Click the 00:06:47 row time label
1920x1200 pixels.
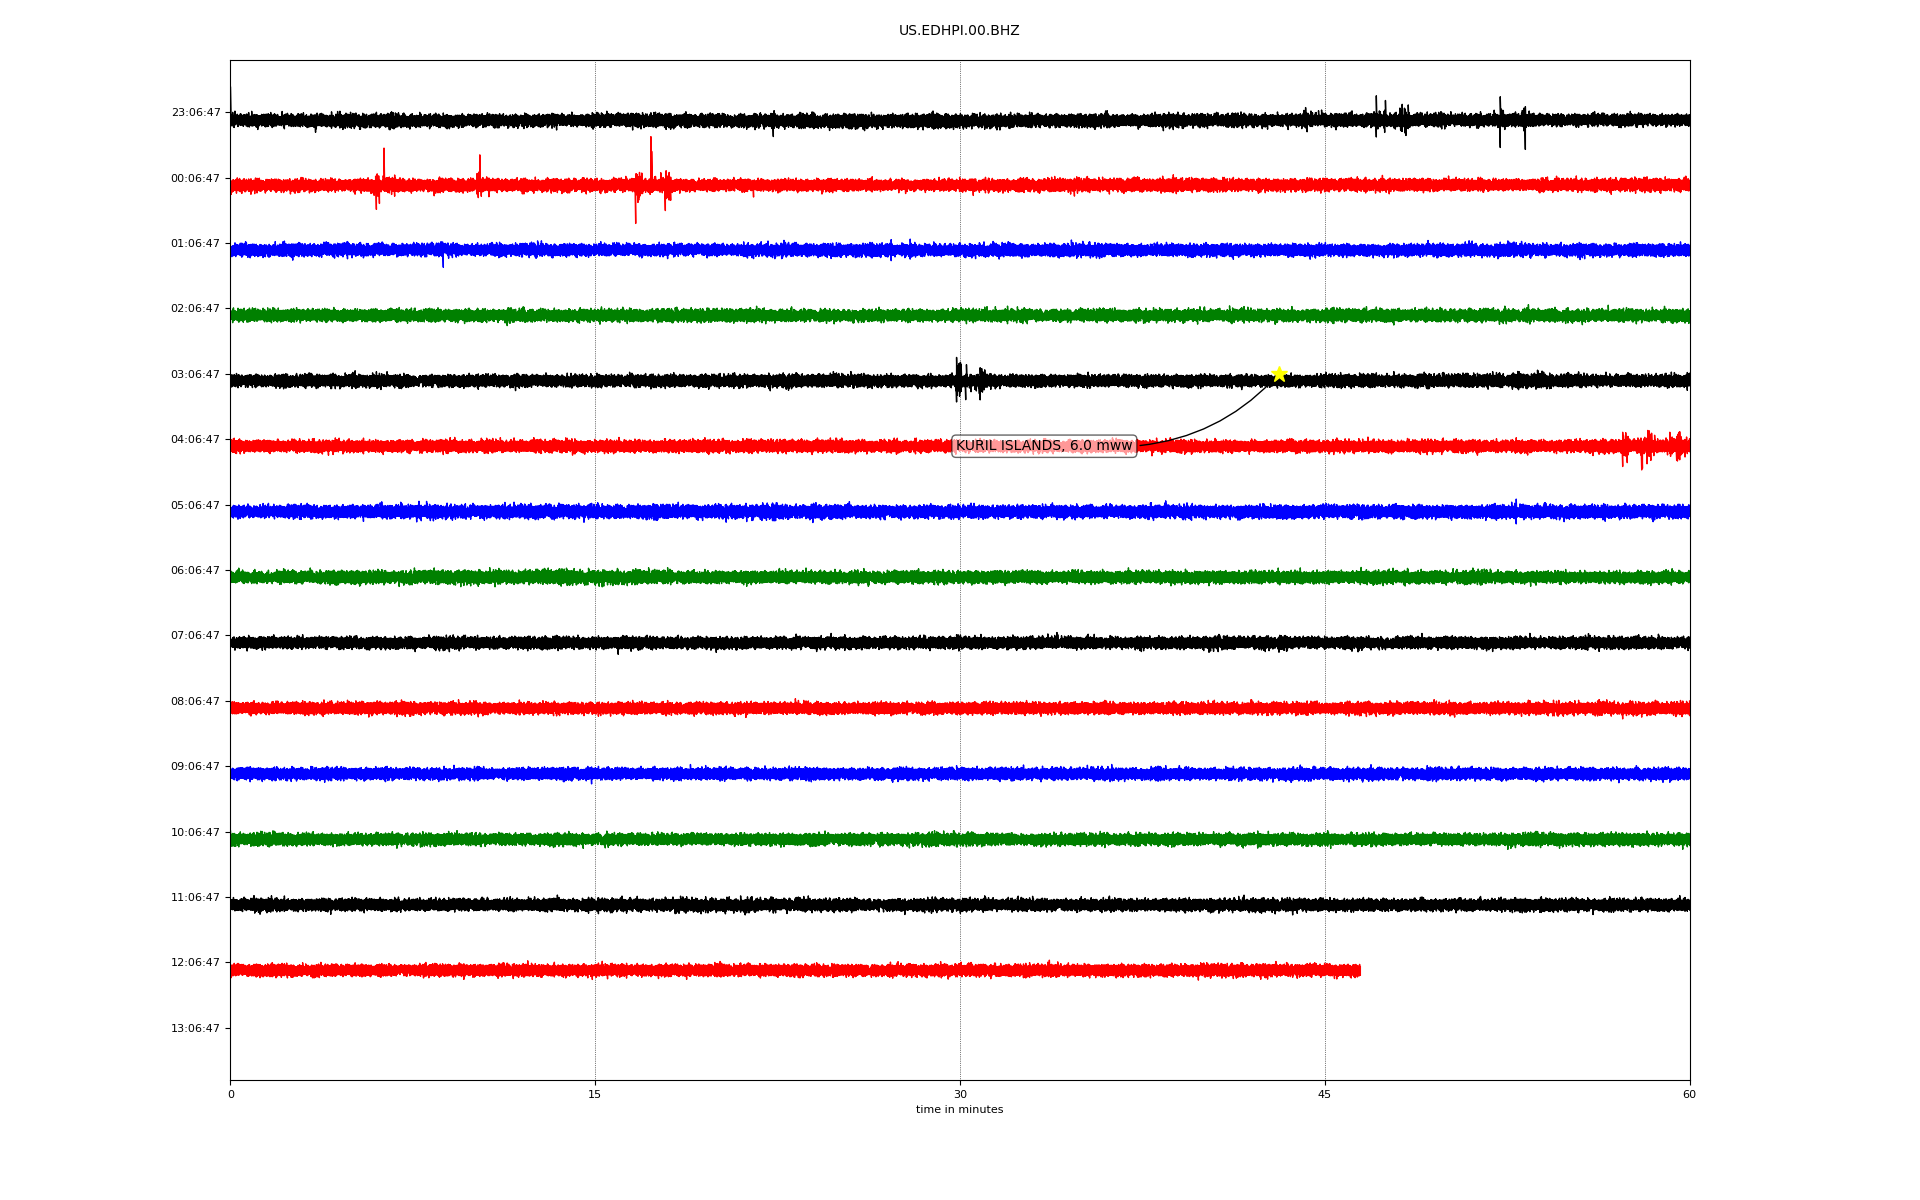click(x=196, y=179)
